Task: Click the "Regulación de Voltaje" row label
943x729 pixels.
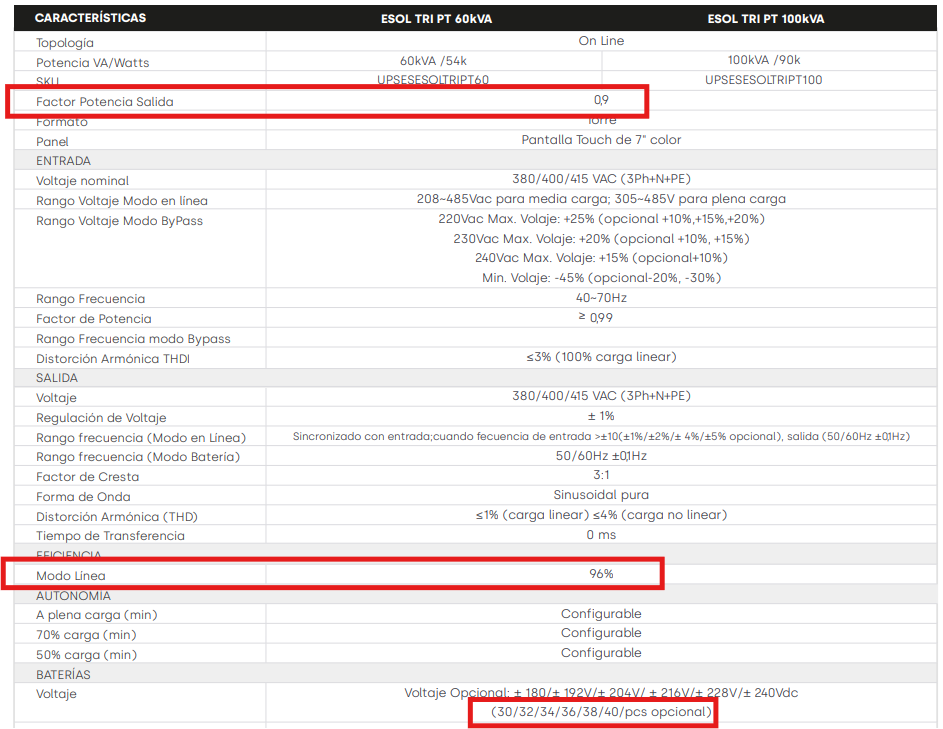Action: point(101,418)
